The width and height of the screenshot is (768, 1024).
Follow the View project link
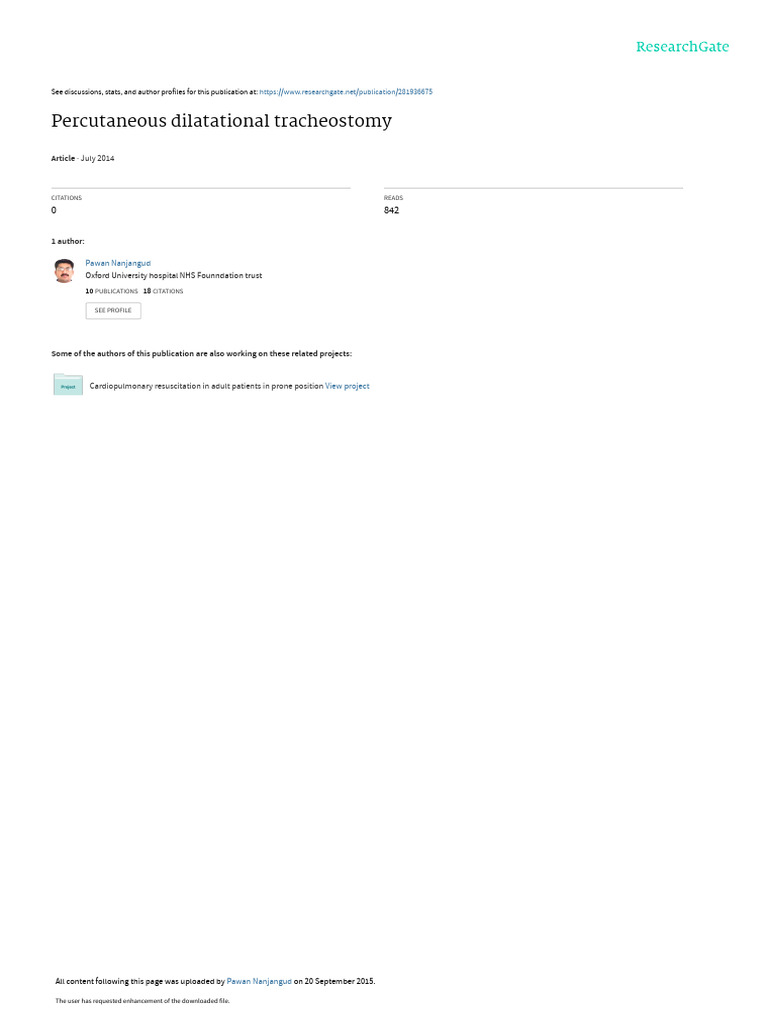pyautogui.click(x=347, y=386)
